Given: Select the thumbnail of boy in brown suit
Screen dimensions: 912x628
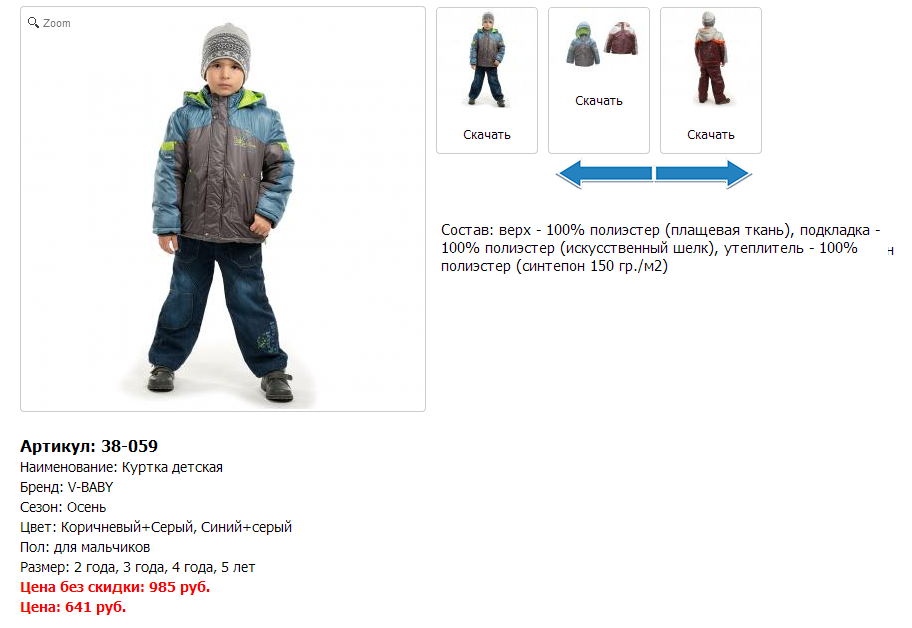Looking at the screenshot, I should coord(711,58).
